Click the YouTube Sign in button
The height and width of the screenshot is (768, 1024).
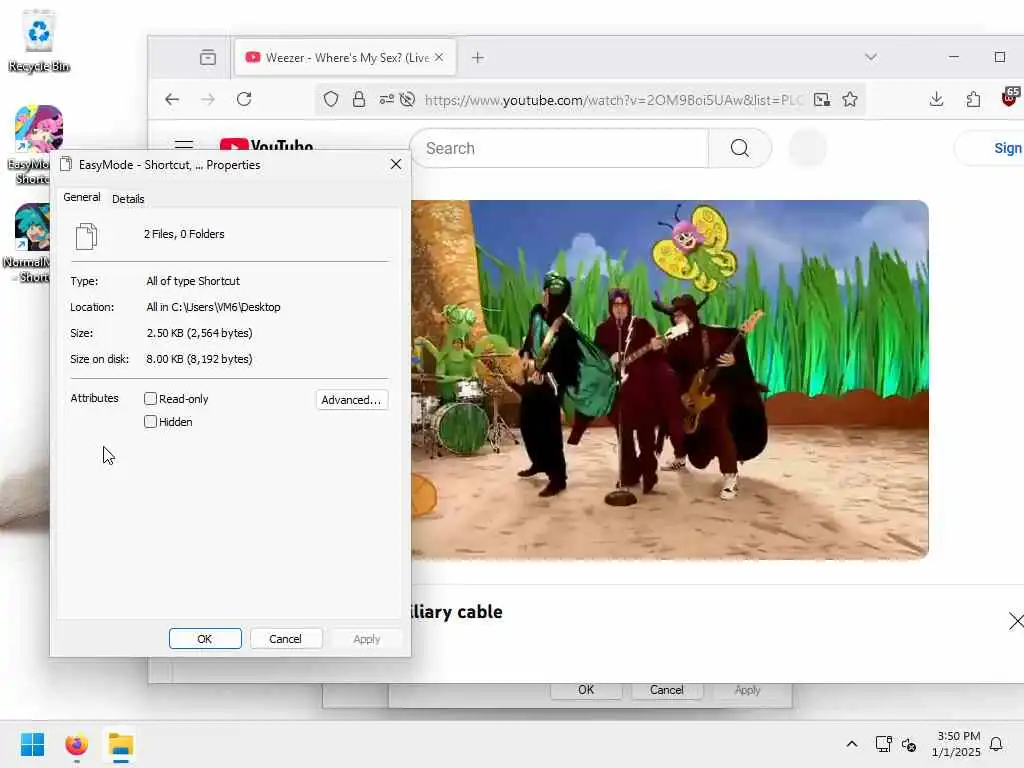(992, 148)
